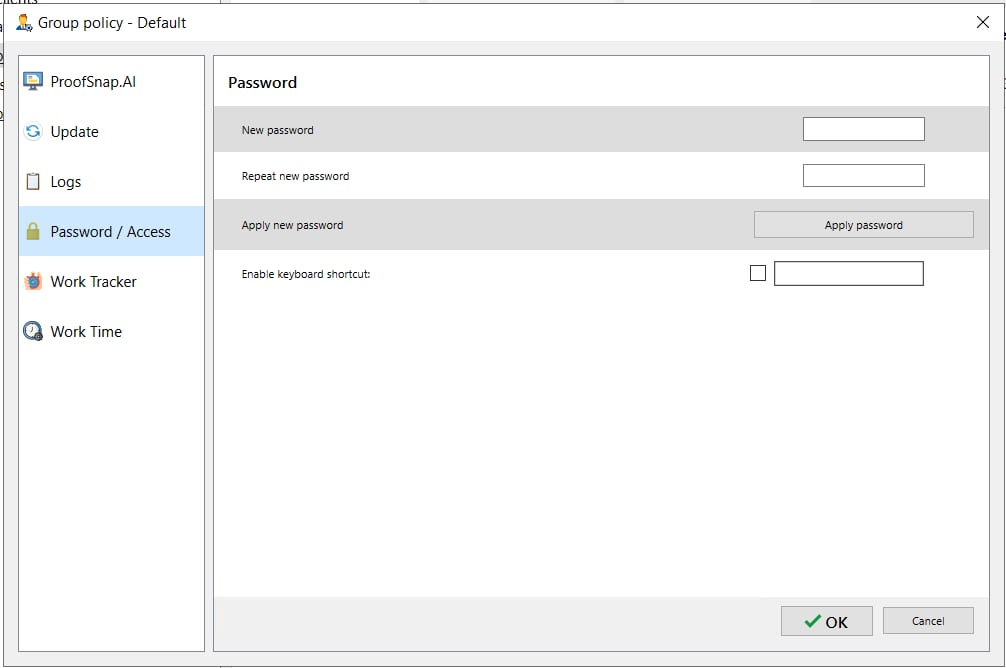
Task: Open the Work Time text label
Action: click(86, 332)
